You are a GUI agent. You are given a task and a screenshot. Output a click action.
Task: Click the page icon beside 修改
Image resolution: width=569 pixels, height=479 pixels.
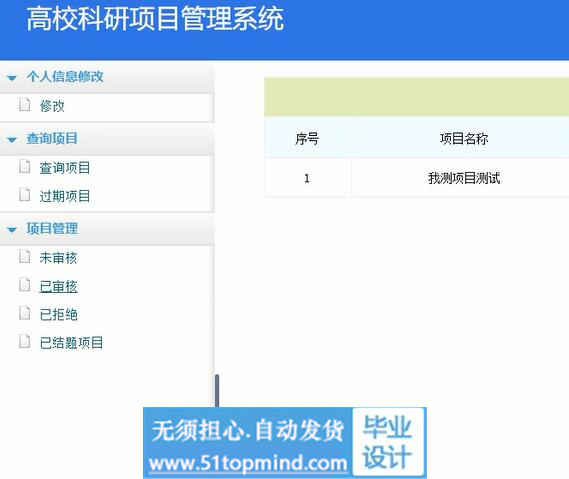pyautogui.click(x=25, y=105)
